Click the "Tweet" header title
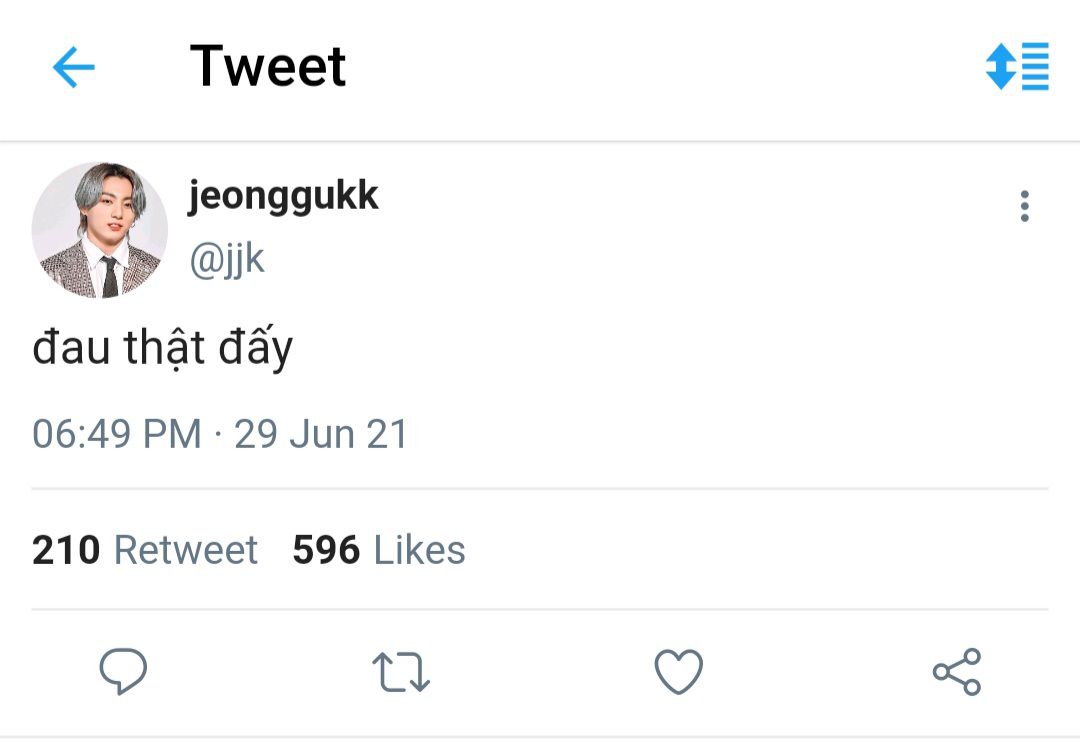1080x749 pixels. pos(268,66)
